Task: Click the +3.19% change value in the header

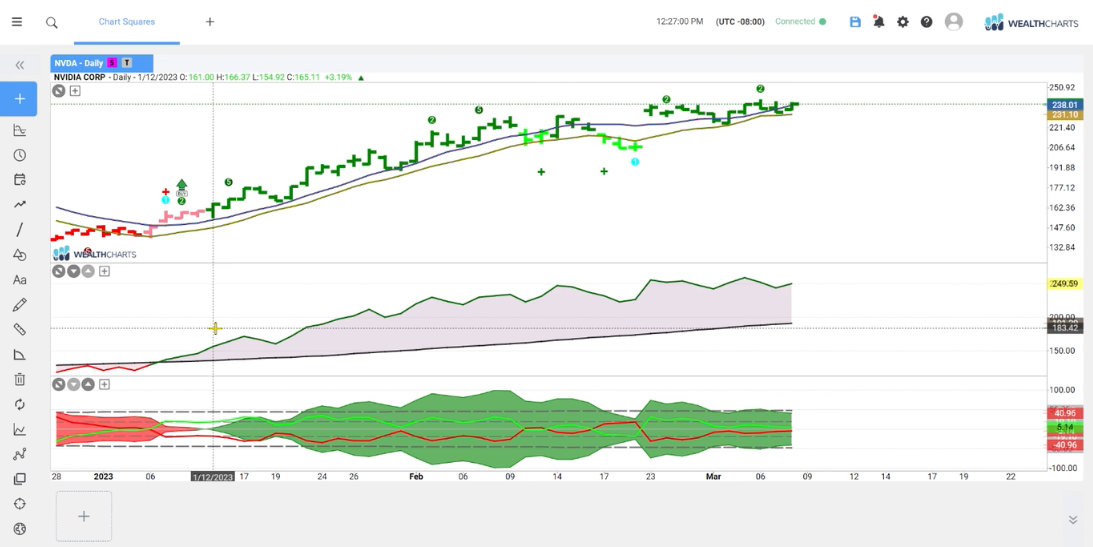Action: click(337, 77)
